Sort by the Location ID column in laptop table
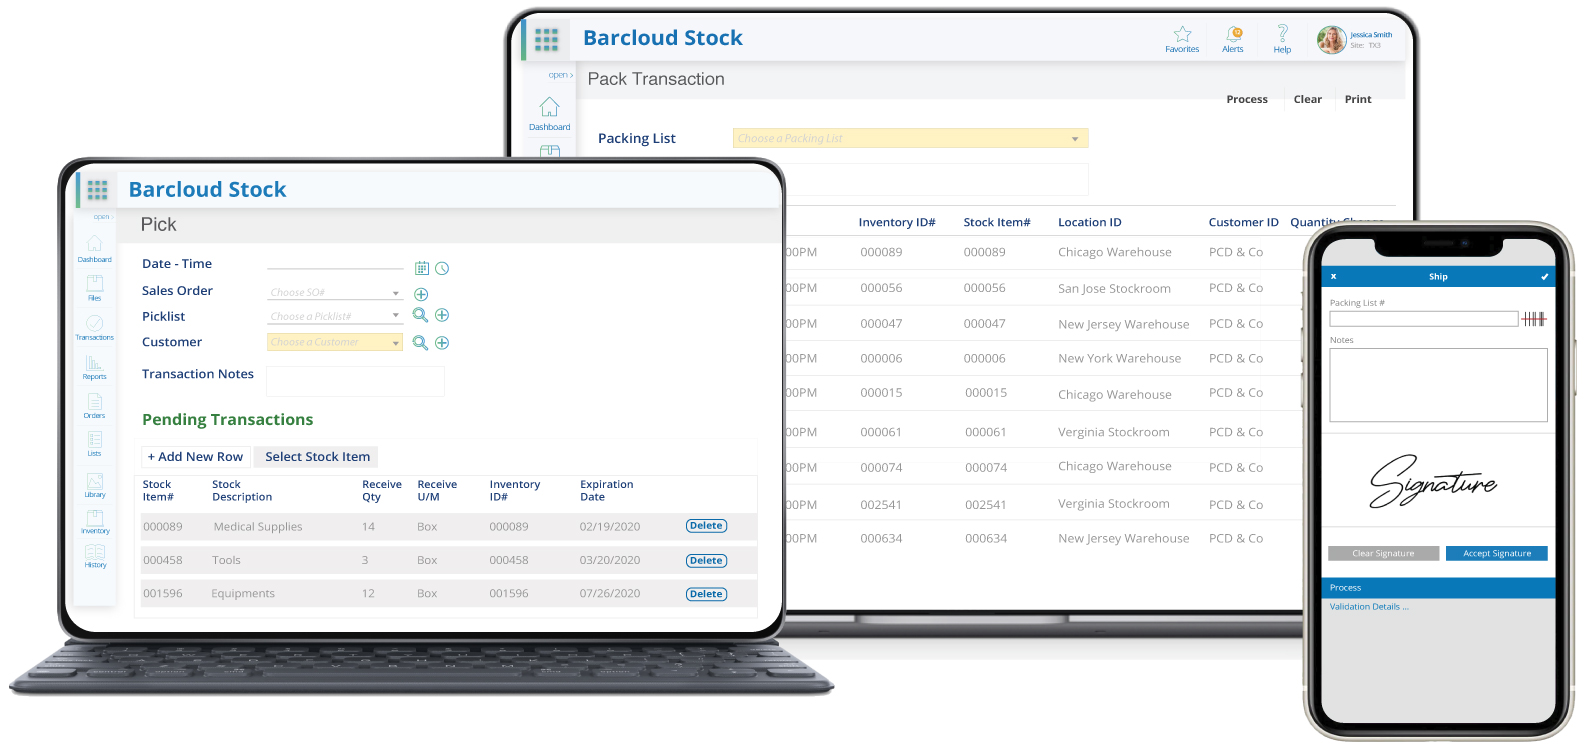1588x749 pixels. [1089, 222]
